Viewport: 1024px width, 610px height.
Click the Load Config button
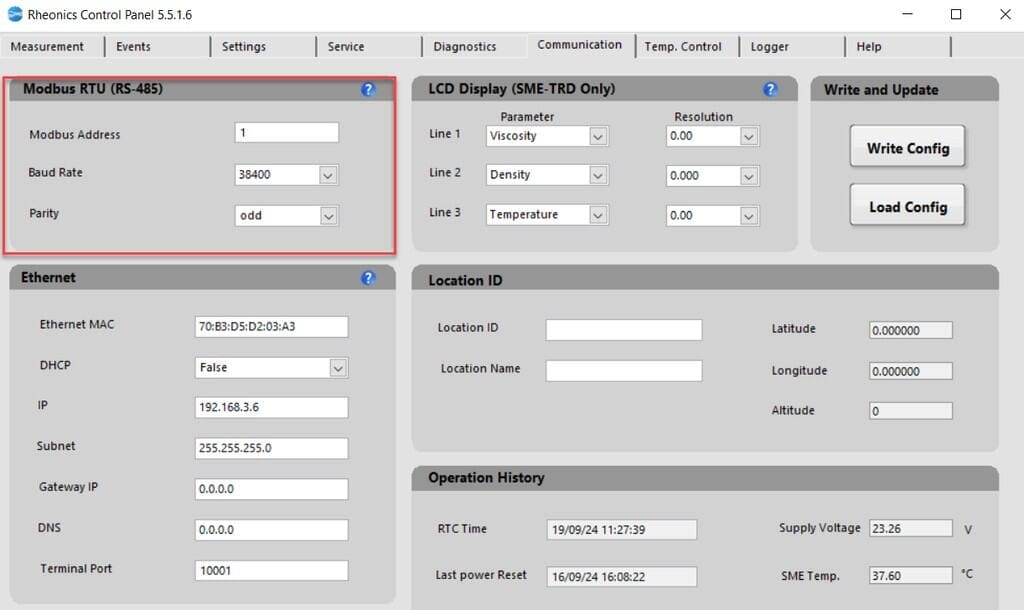tap(906, 205)
